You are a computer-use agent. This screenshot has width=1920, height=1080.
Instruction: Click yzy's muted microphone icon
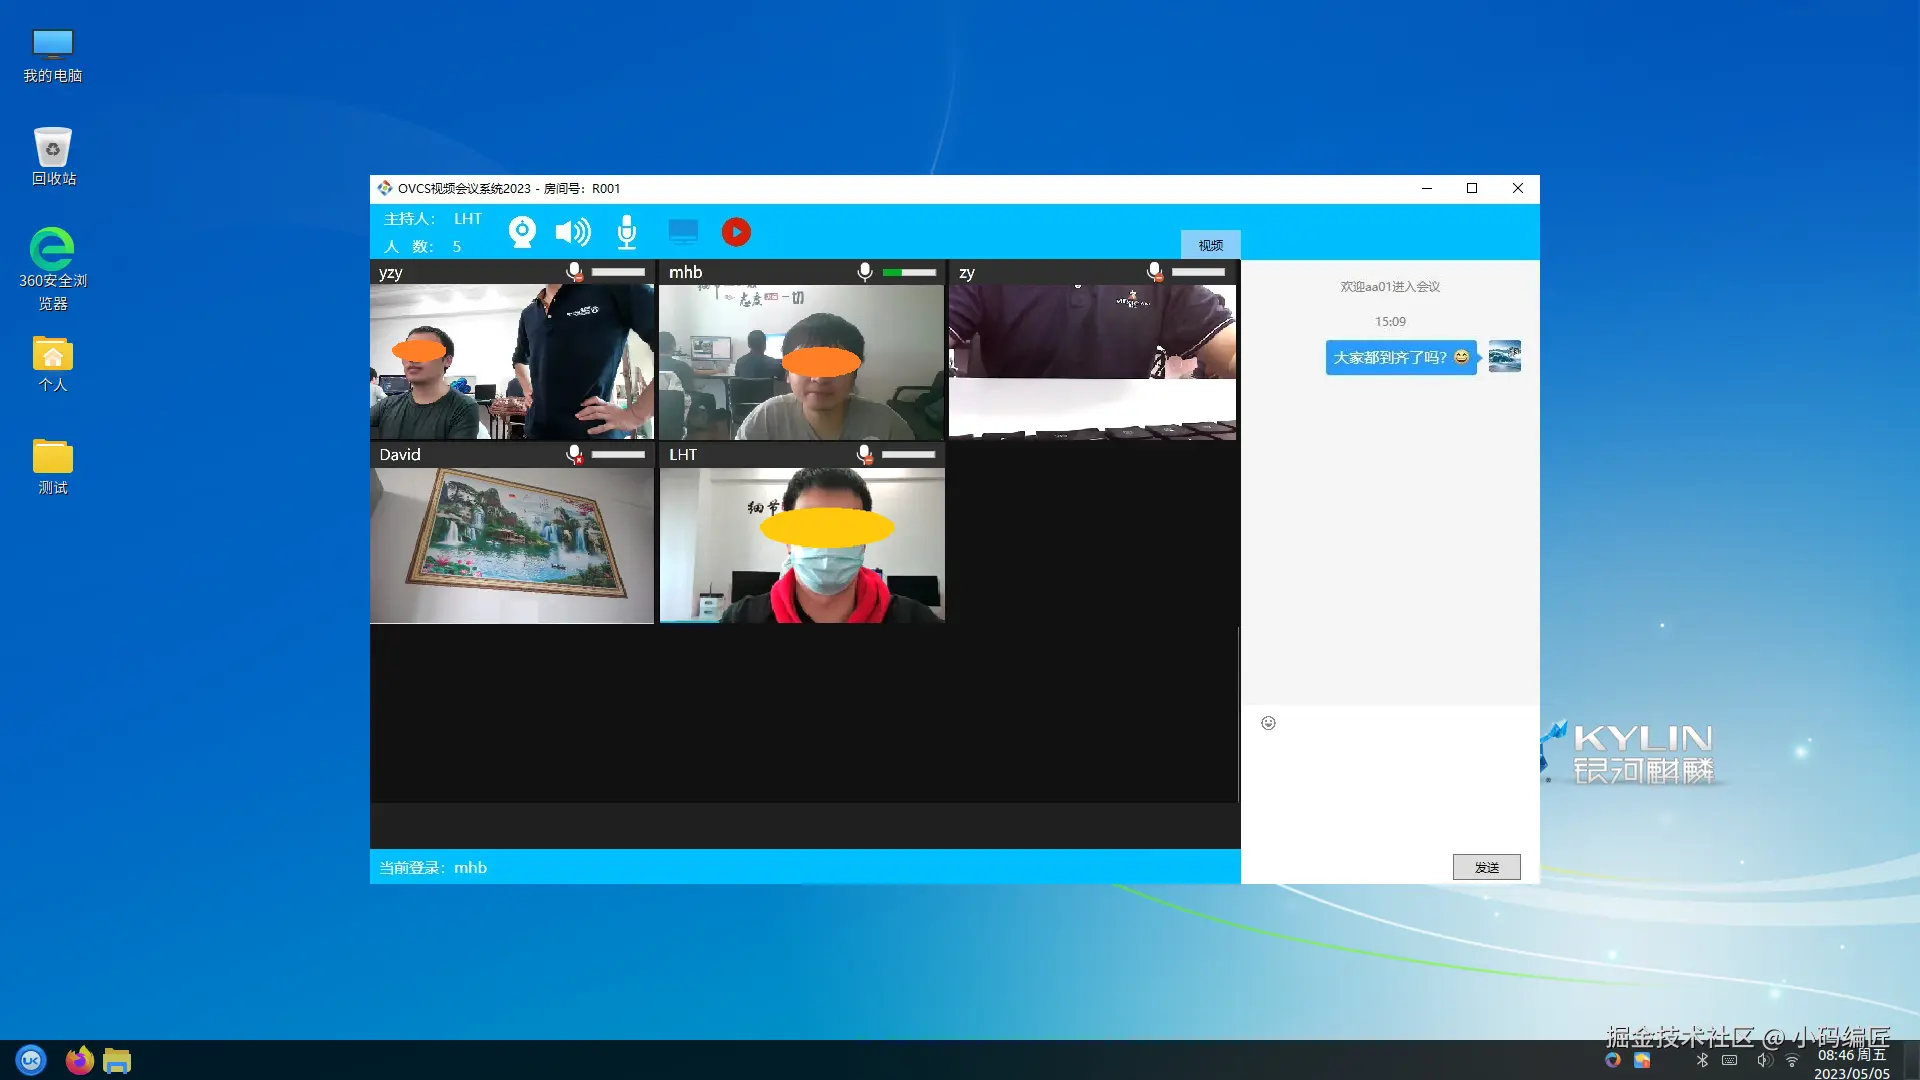click(x=574, y=272)
